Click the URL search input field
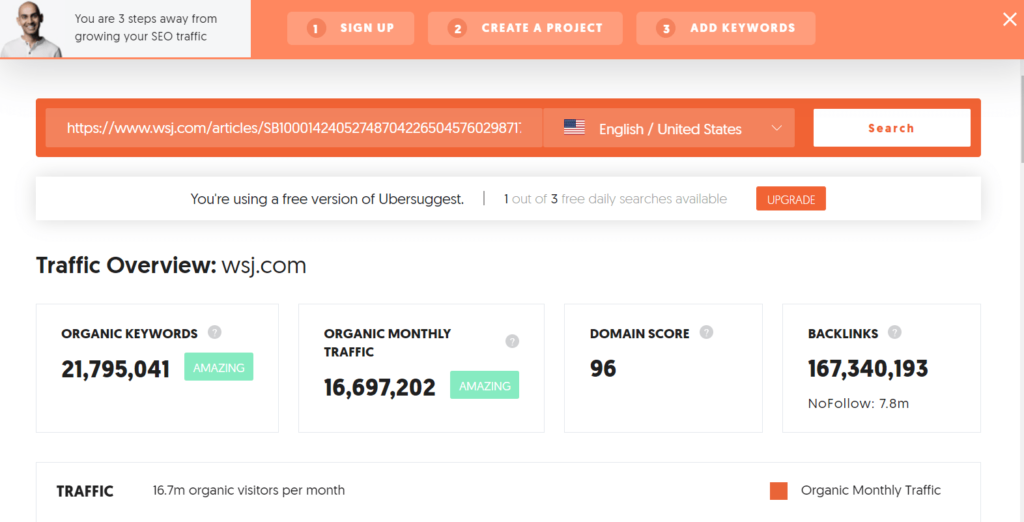 pos(293,128)
